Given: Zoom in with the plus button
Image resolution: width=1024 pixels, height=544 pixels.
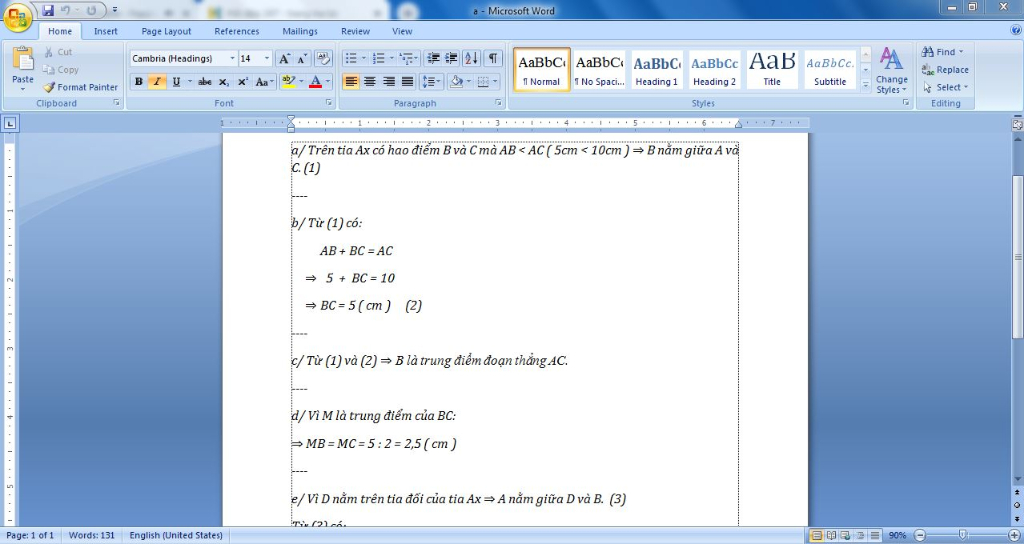Looking at the screenshot, I should [x=1014, y=536].
